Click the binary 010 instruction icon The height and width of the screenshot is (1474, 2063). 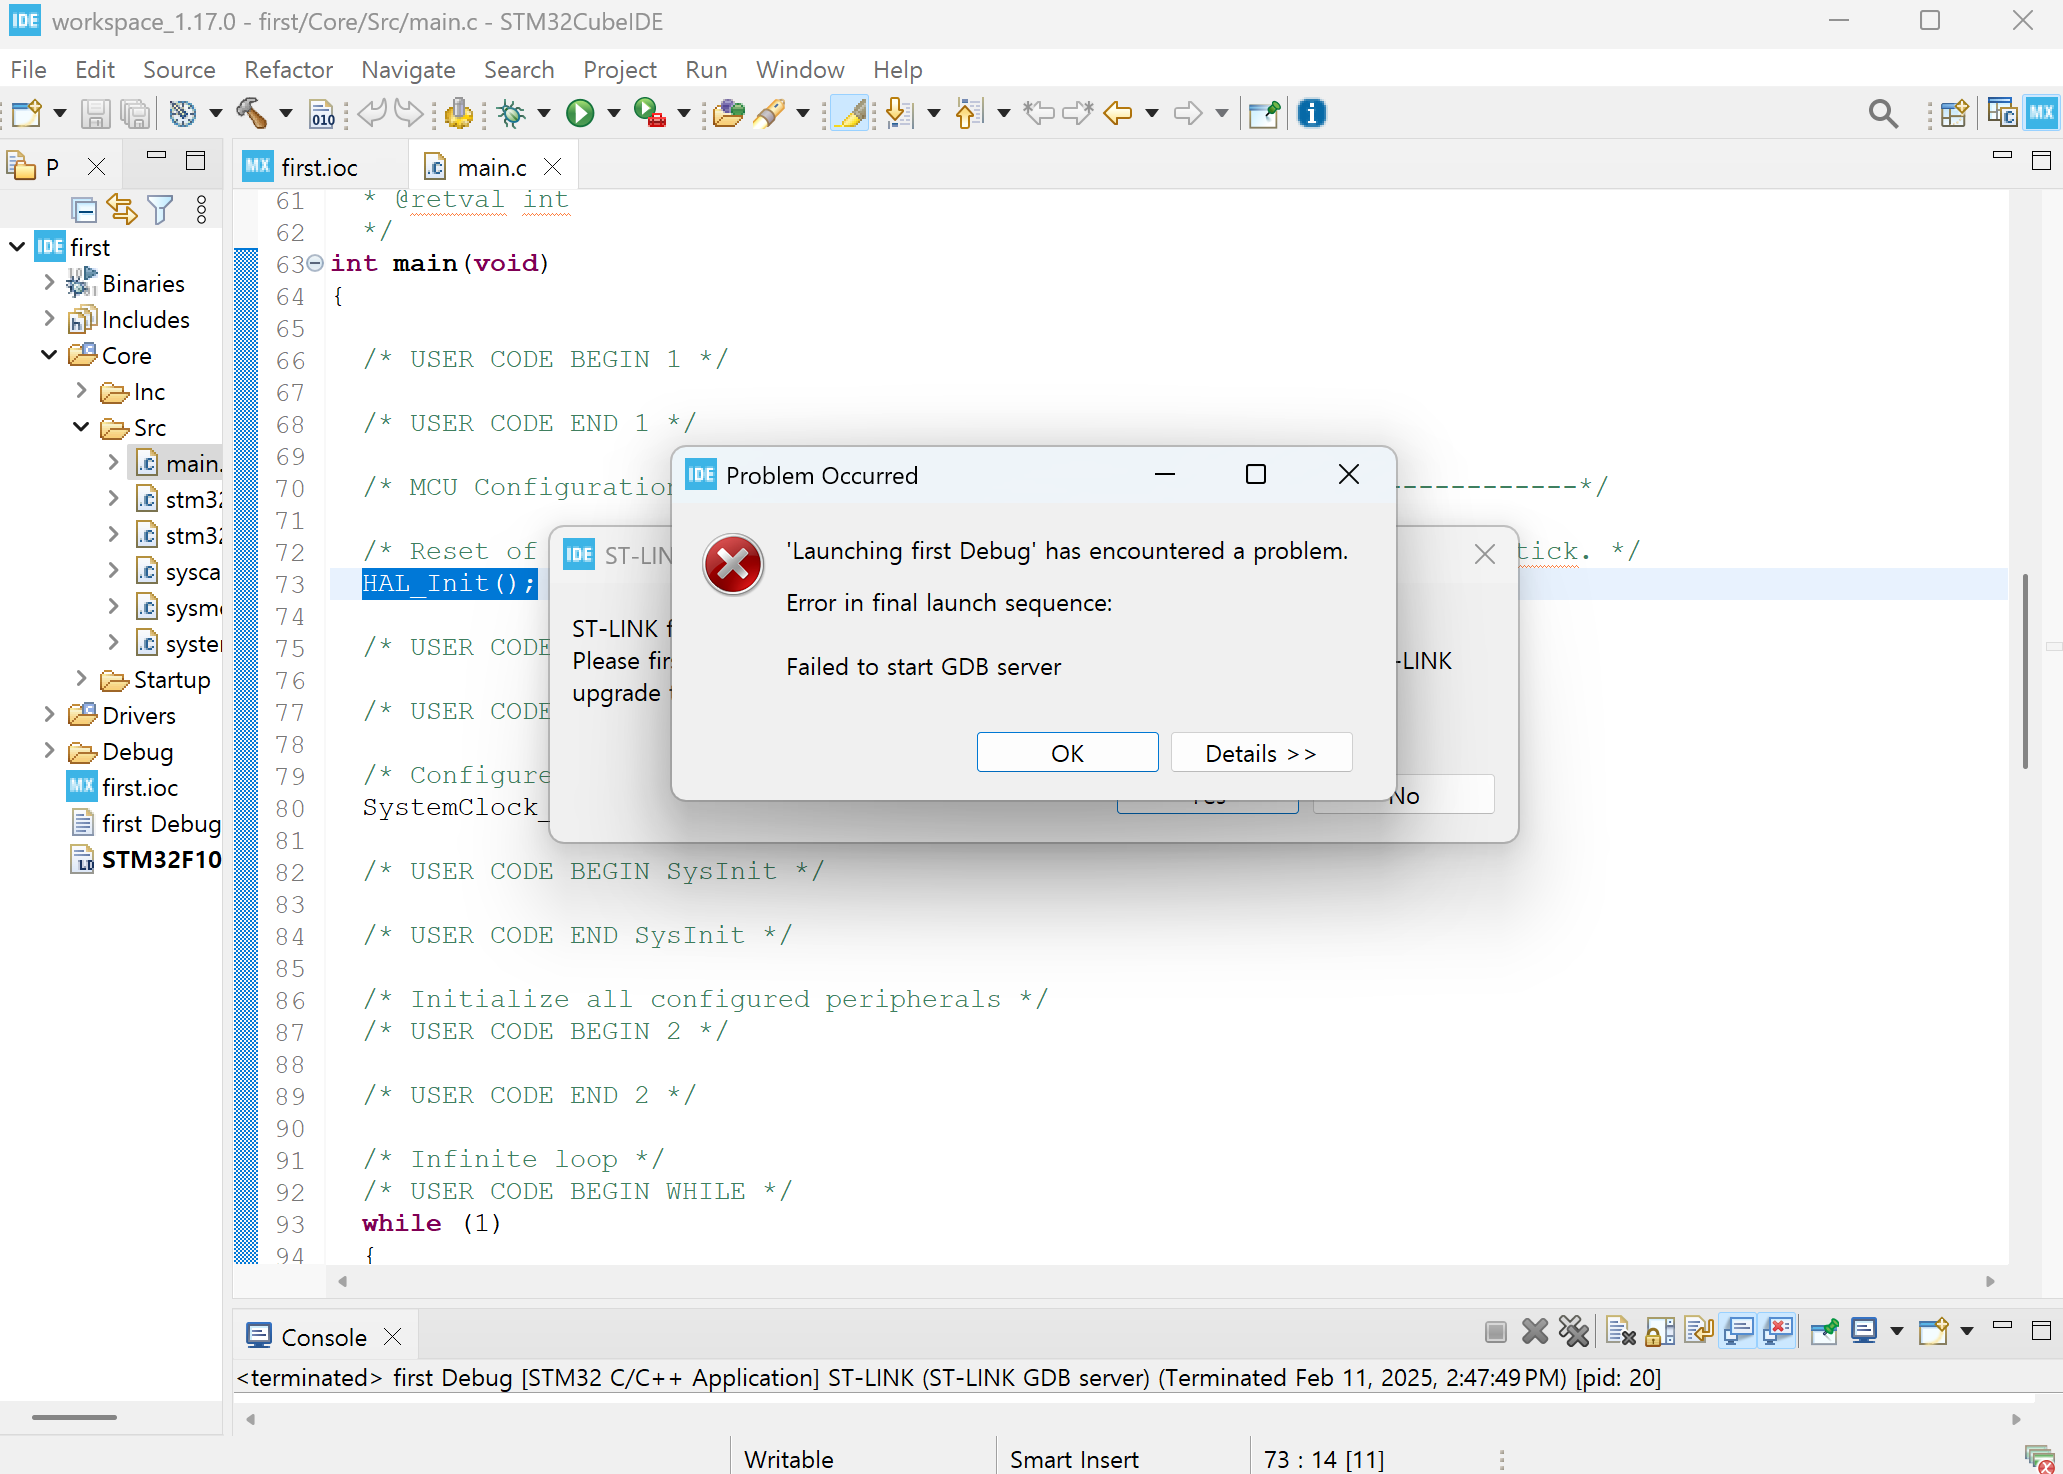pos(322,113)
